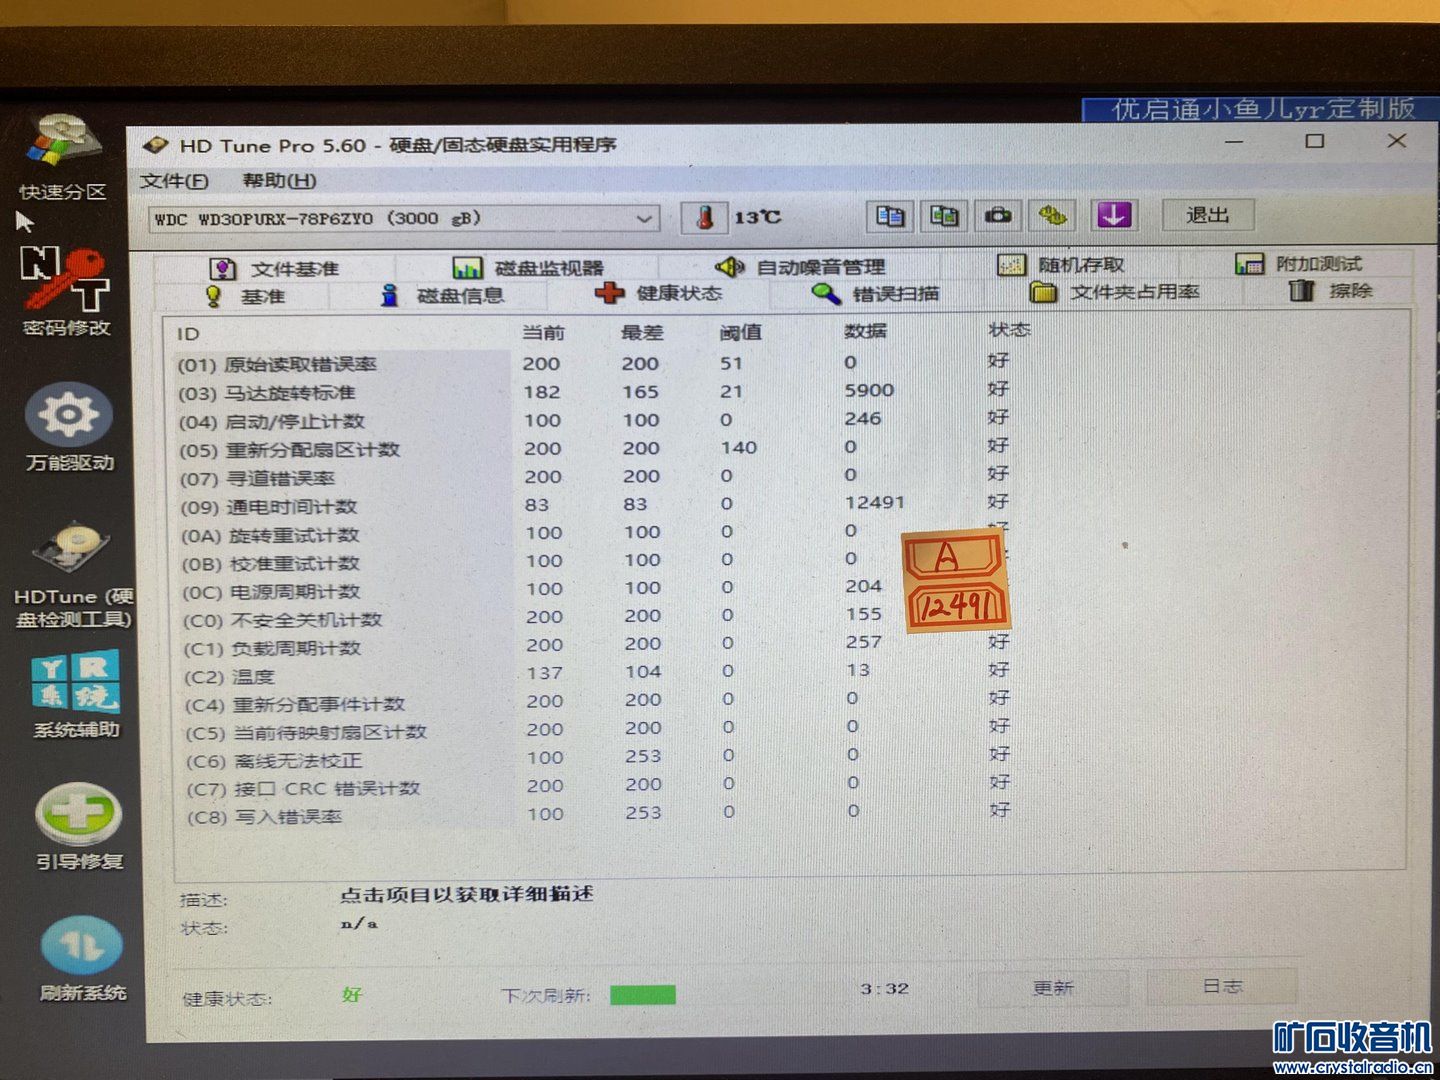Switch to the 文件基准 tab

coord(274,268)
